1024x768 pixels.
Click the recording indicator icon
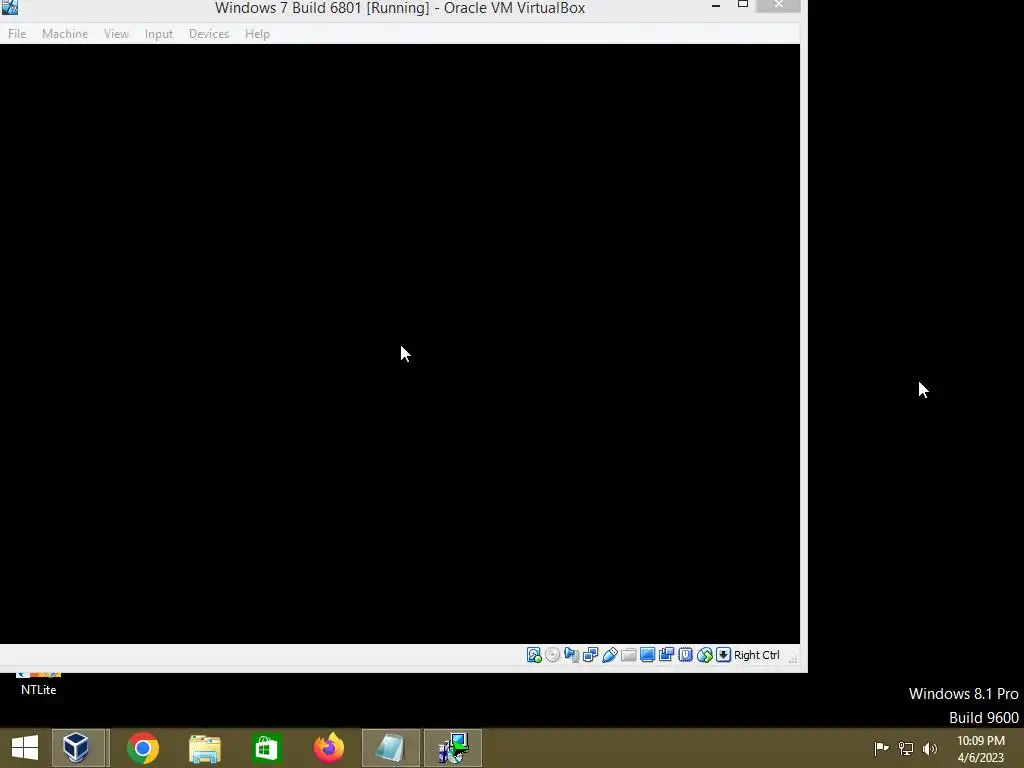(x=666, y=655)
